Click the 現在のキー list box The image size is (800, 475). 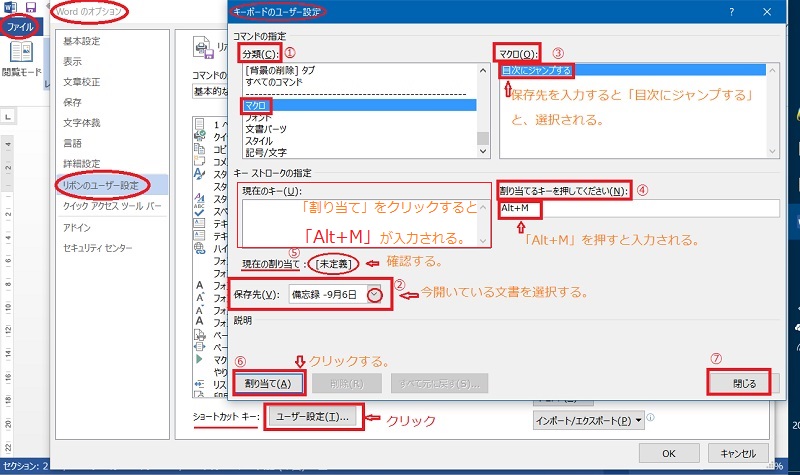pos(365,223)
